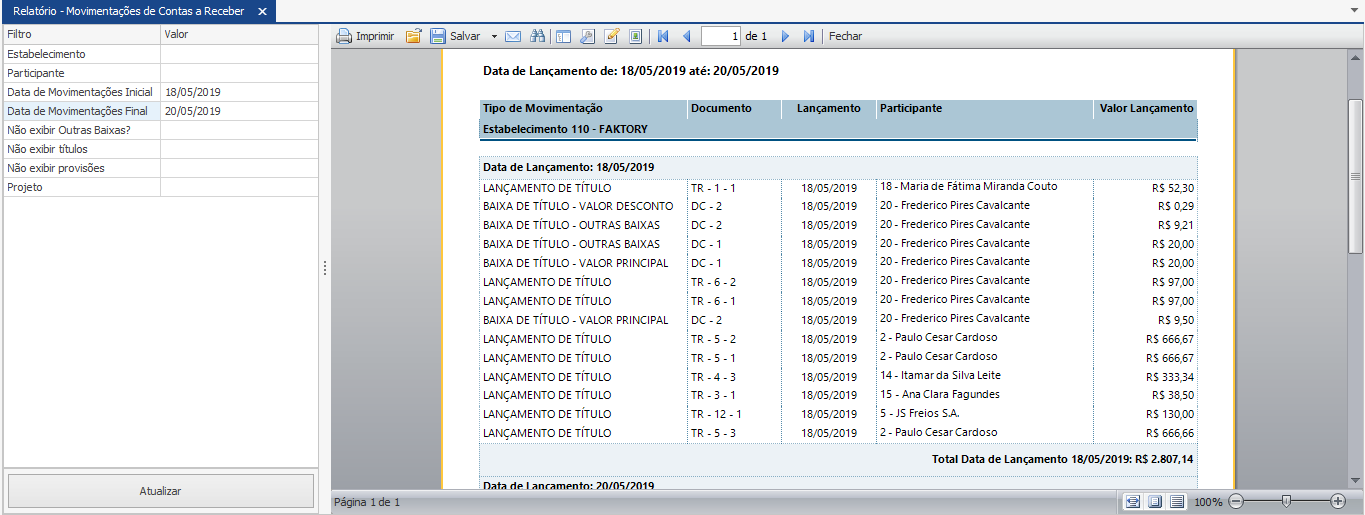Click the zoom in plus button
The image size is (1365, 515).
(1338, 501)
